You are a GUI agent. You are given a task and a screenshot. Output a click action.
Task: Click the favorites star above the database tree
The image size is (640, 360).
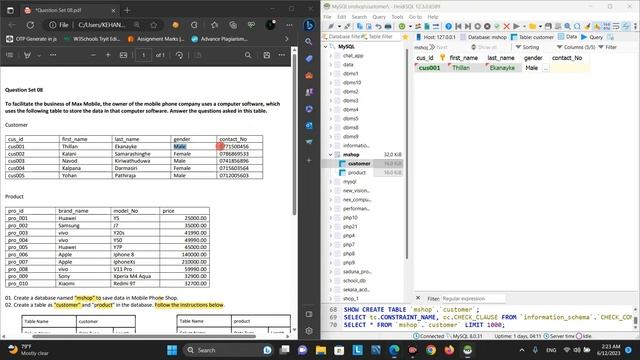coord(405,37)
